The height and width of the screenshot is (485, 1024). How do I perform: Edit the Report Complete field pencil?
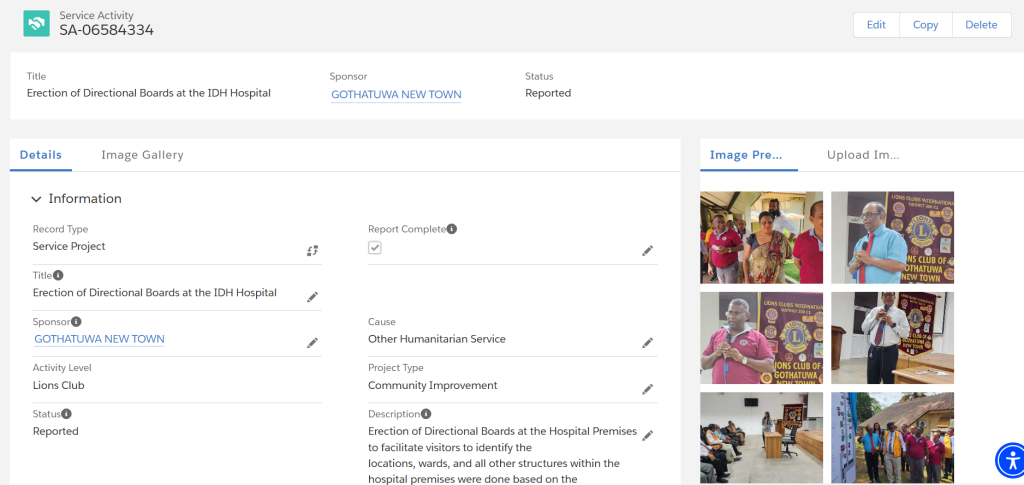tap(647, 251)
